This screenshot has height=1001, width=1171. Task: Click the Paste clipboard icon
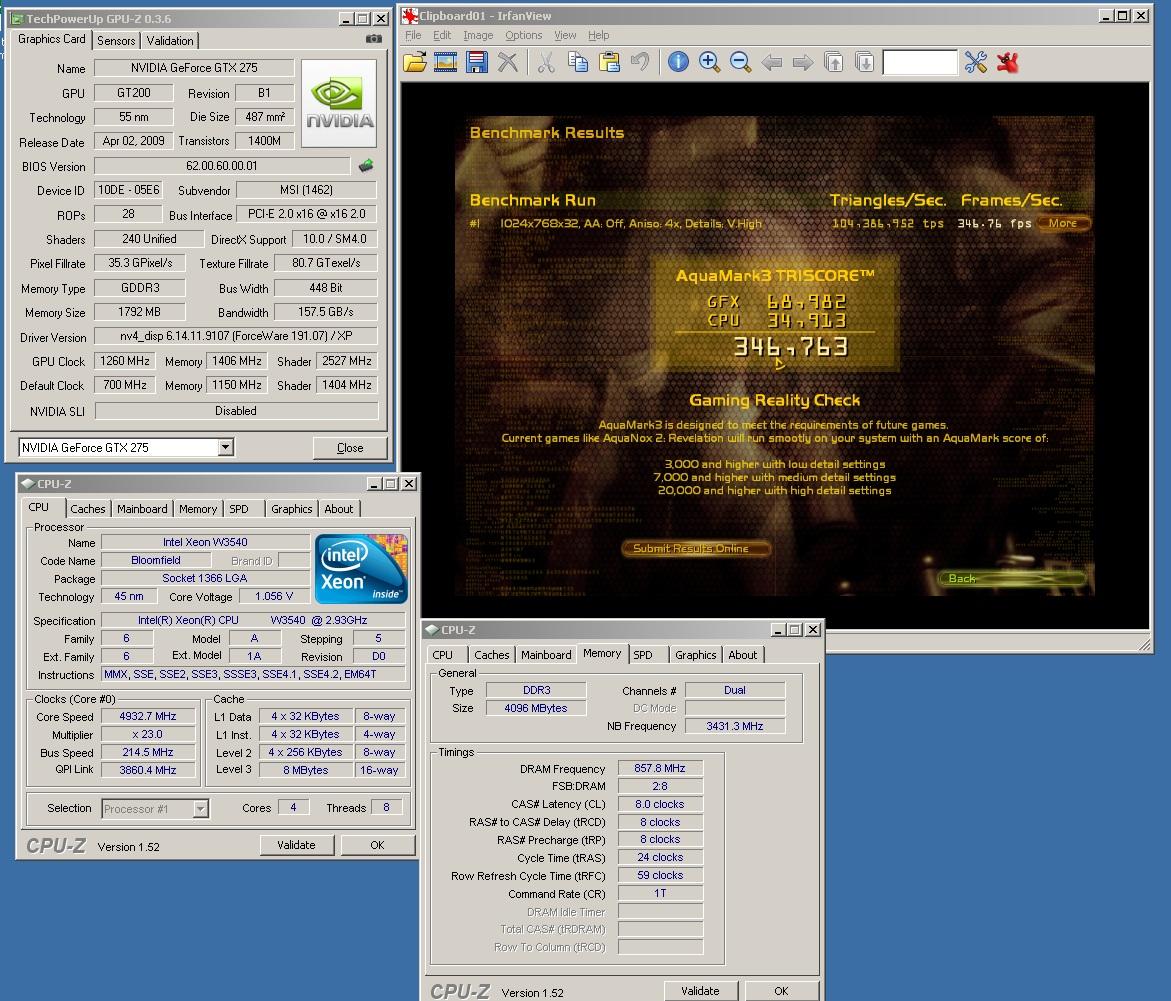tap(609, 62)
